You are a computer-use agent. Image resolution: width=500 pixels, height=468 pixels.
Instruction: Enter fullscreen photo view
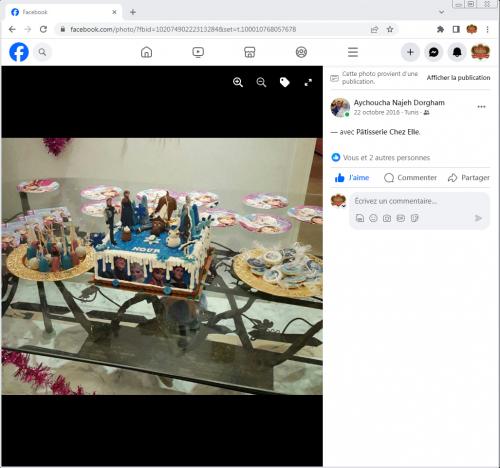pyautogui.click(x=308, y=82)
